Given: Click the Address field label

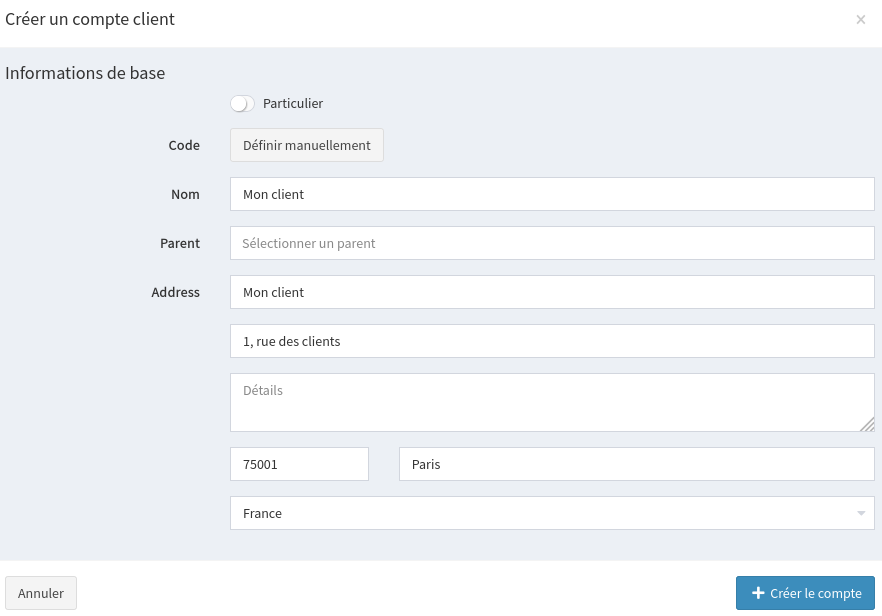Looking at the screenshot, I should coord(175,292).
